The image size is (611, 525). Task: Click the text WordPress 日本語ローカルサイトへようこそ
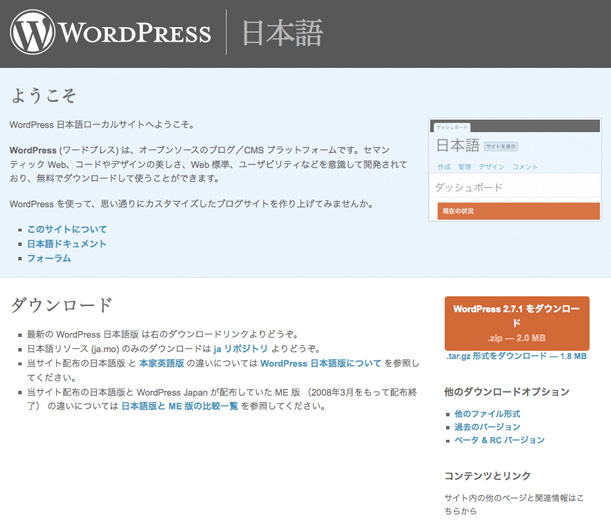pyautogui.click(x=102, y=125)
